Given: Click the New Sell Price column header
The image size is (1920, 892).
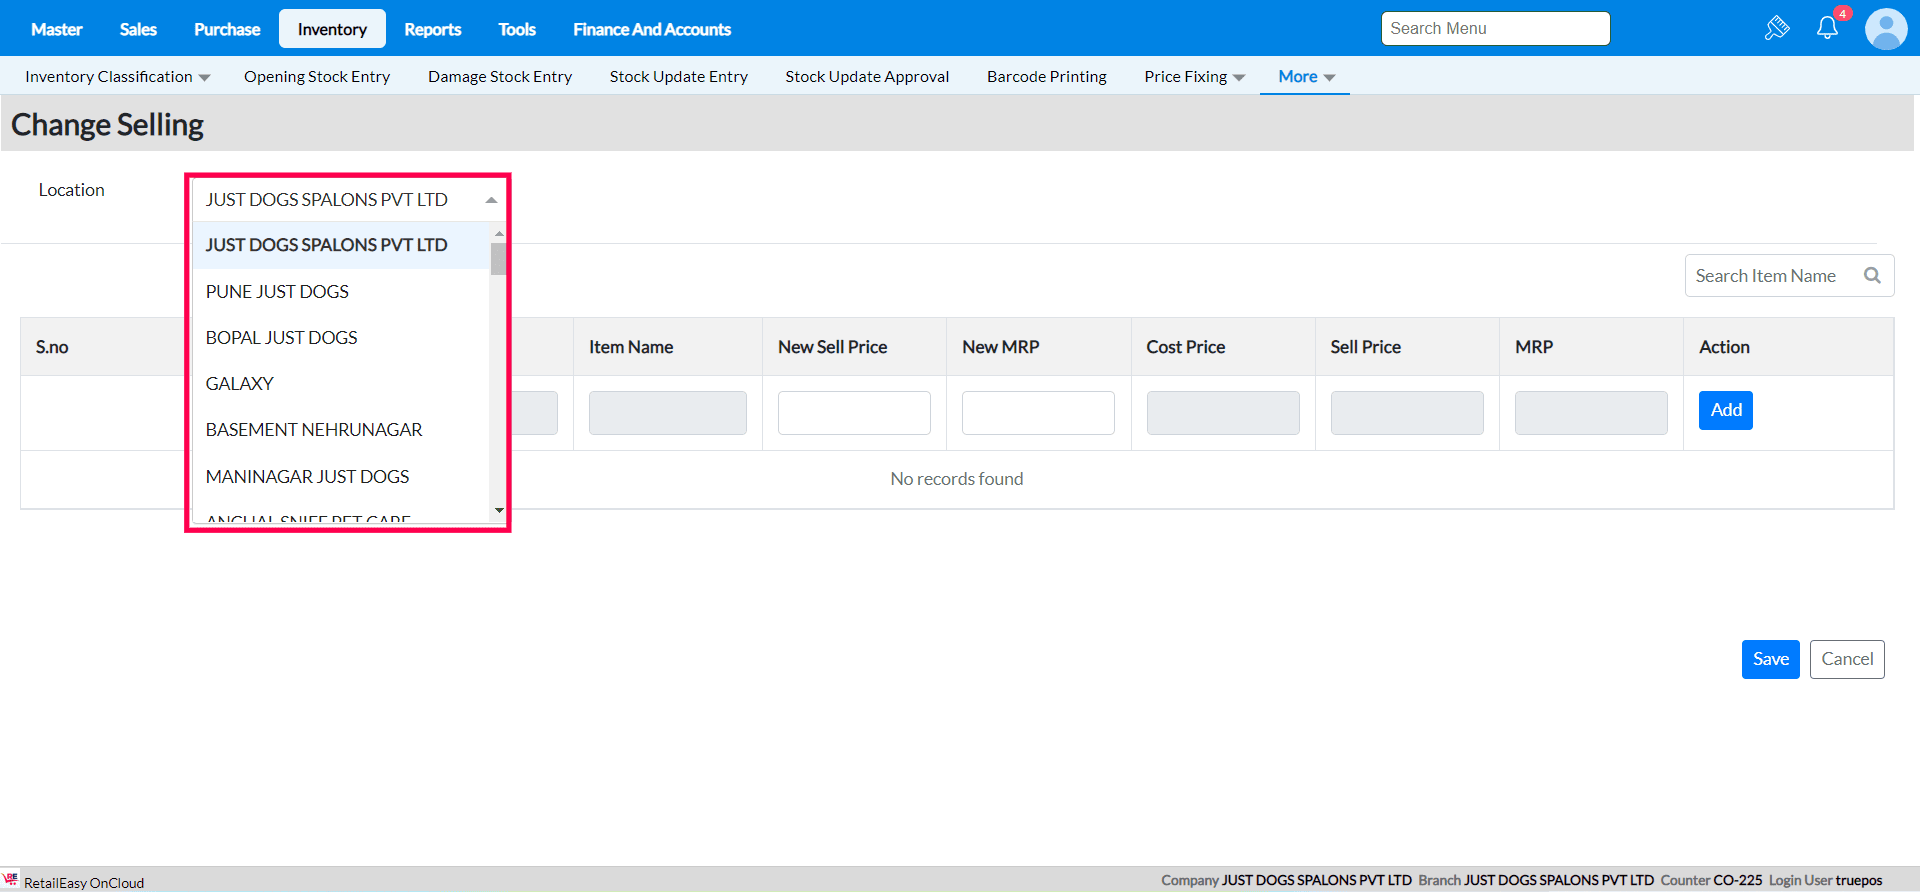Looking at the screenshot, I should [x=833, y=347].
